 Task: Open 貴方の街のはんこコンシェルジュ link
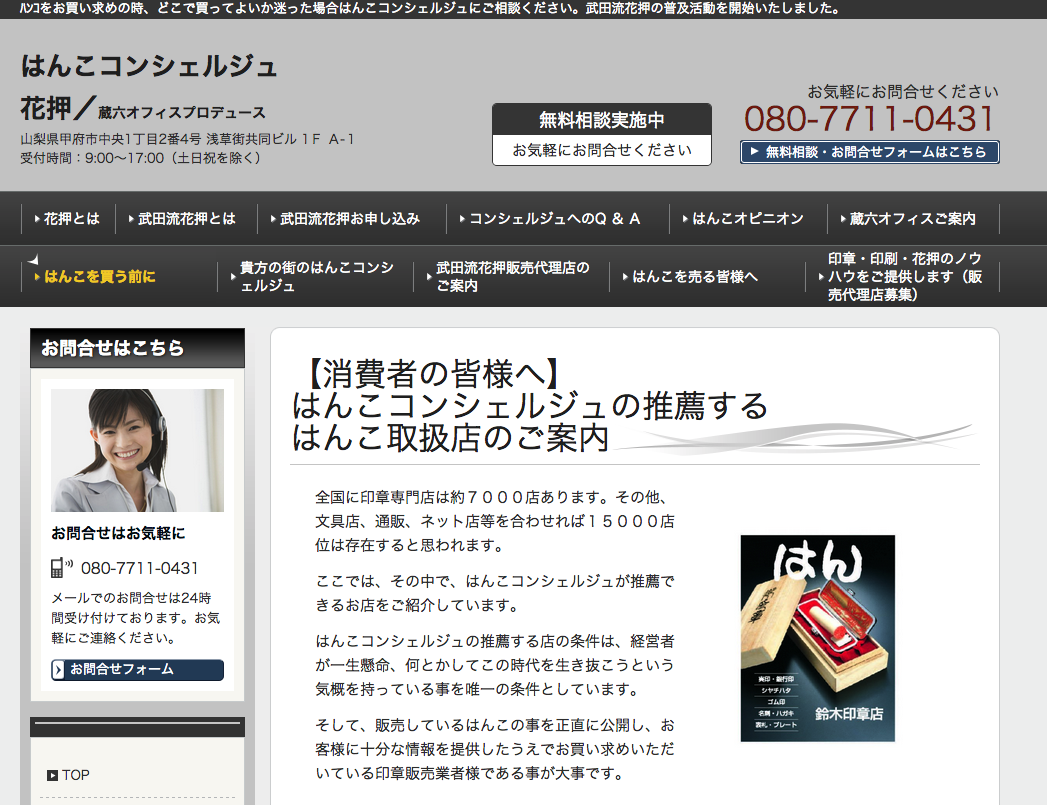click(x=316, y=277)
